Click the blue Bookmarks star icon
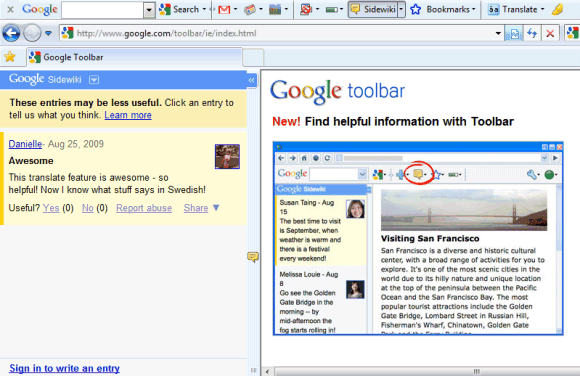This screenshot has width=580, height=376. (416, 10)
